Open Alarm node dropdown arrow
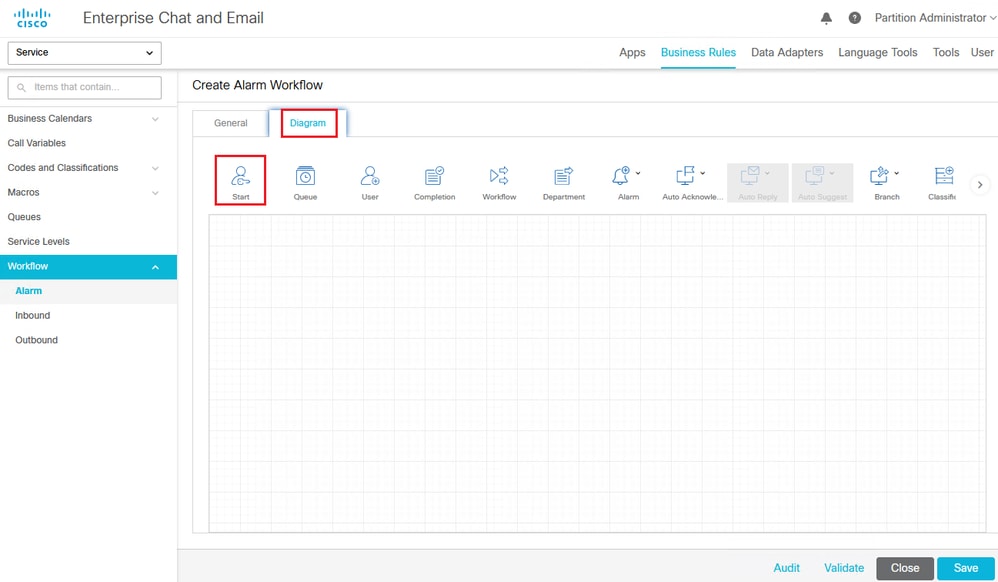This screenshot has width=998, height=582. 638,173
